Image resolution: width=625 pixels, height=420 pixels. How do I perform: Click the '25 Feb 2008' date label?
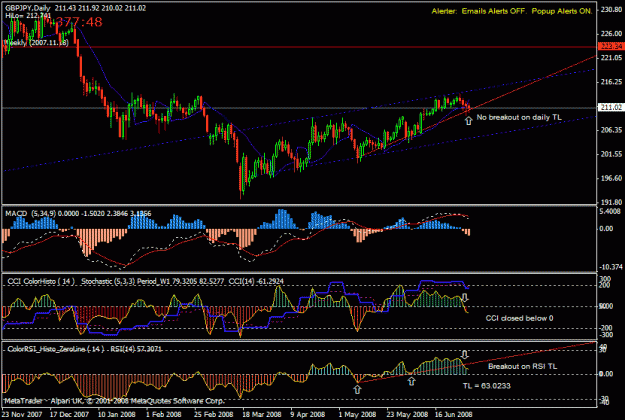click(x=214, y=414)
